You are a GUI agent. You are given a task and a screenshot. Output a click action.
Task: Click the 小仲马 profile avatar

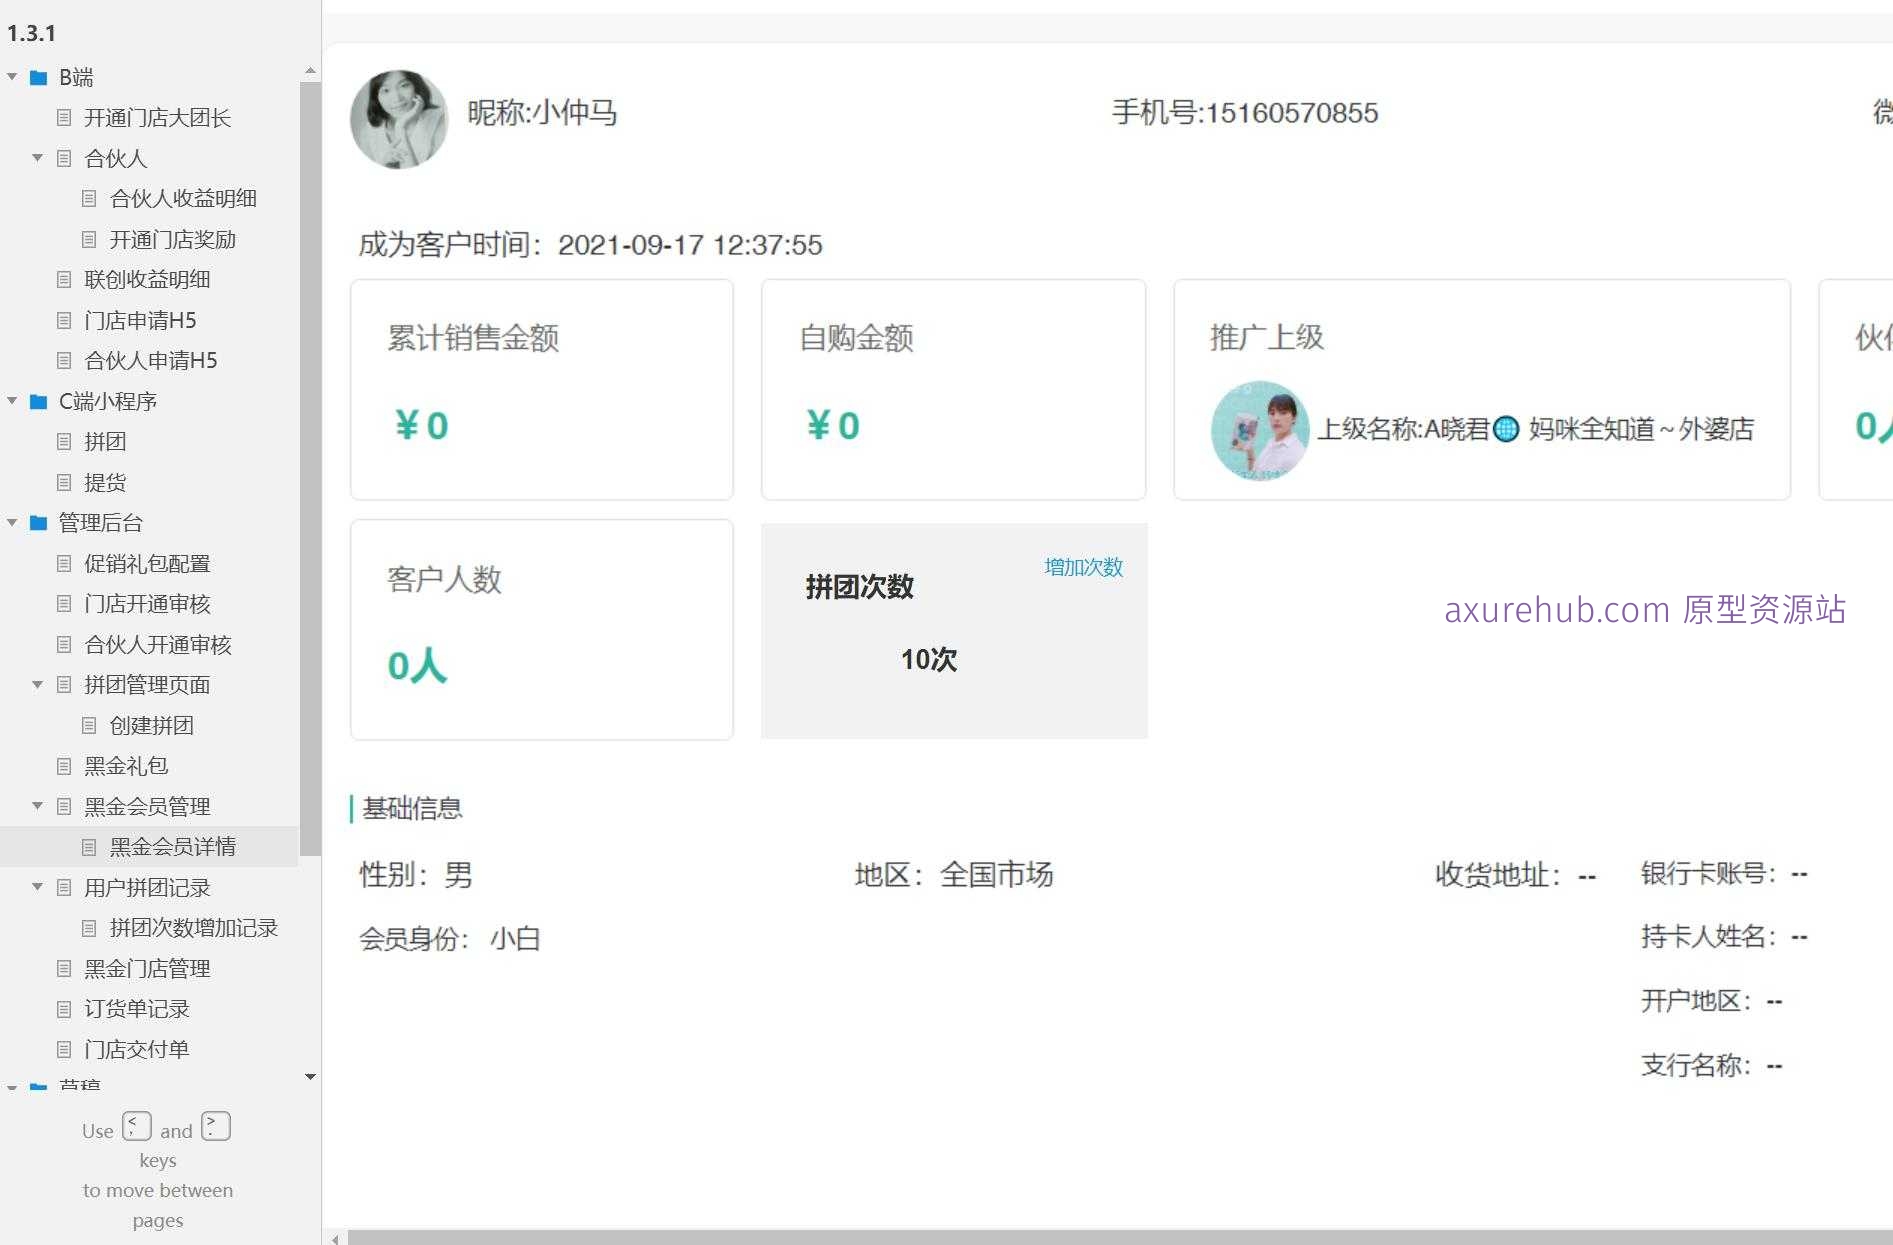tap(398, 120)
